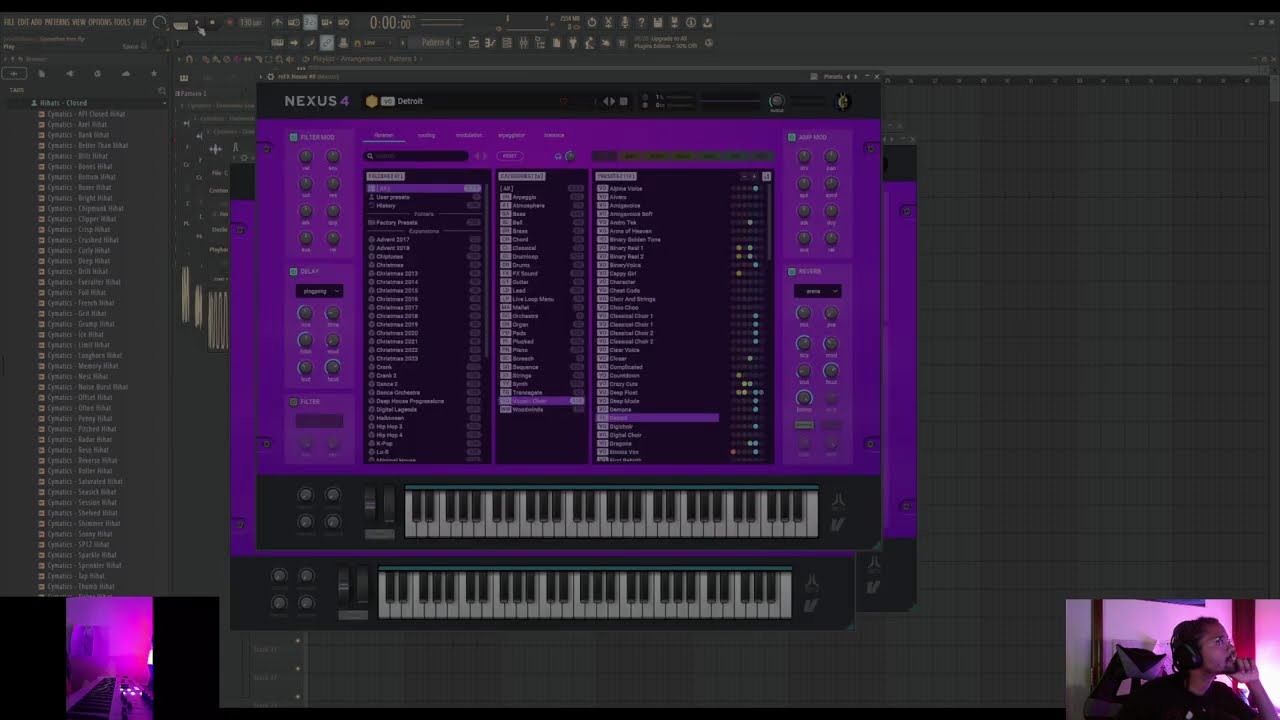Select the browser speaker sounds icon
The image size is (1280, 720).
tap(69, 73)
